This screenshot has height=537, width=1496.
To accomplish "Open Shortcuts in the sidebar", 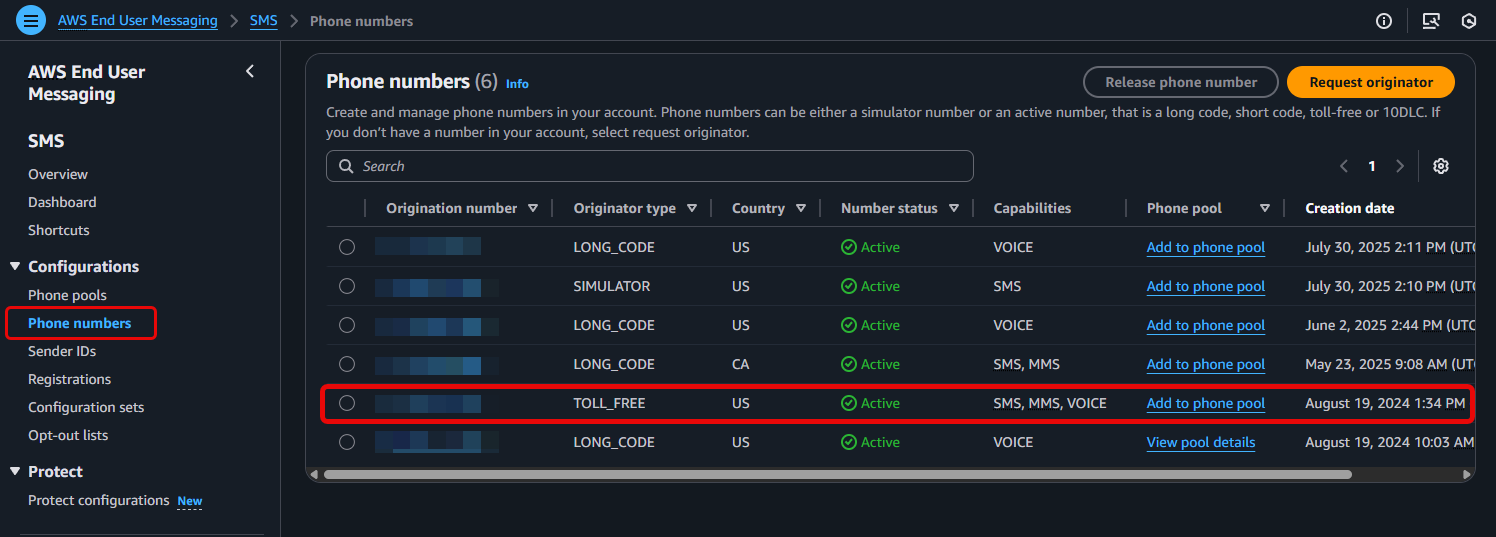I will click(59, 230).
